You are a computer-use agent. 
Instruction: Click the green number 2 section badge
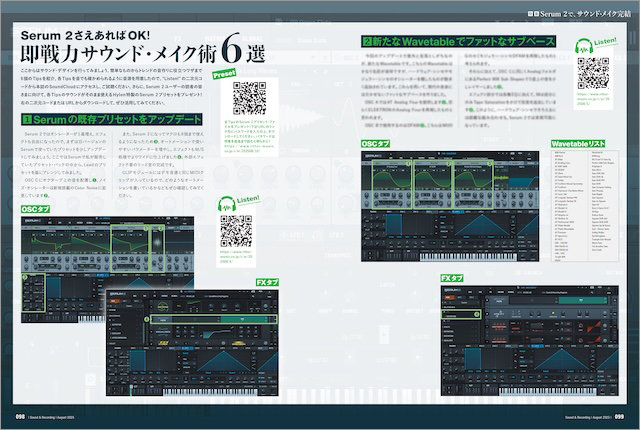tap(368, 43)
